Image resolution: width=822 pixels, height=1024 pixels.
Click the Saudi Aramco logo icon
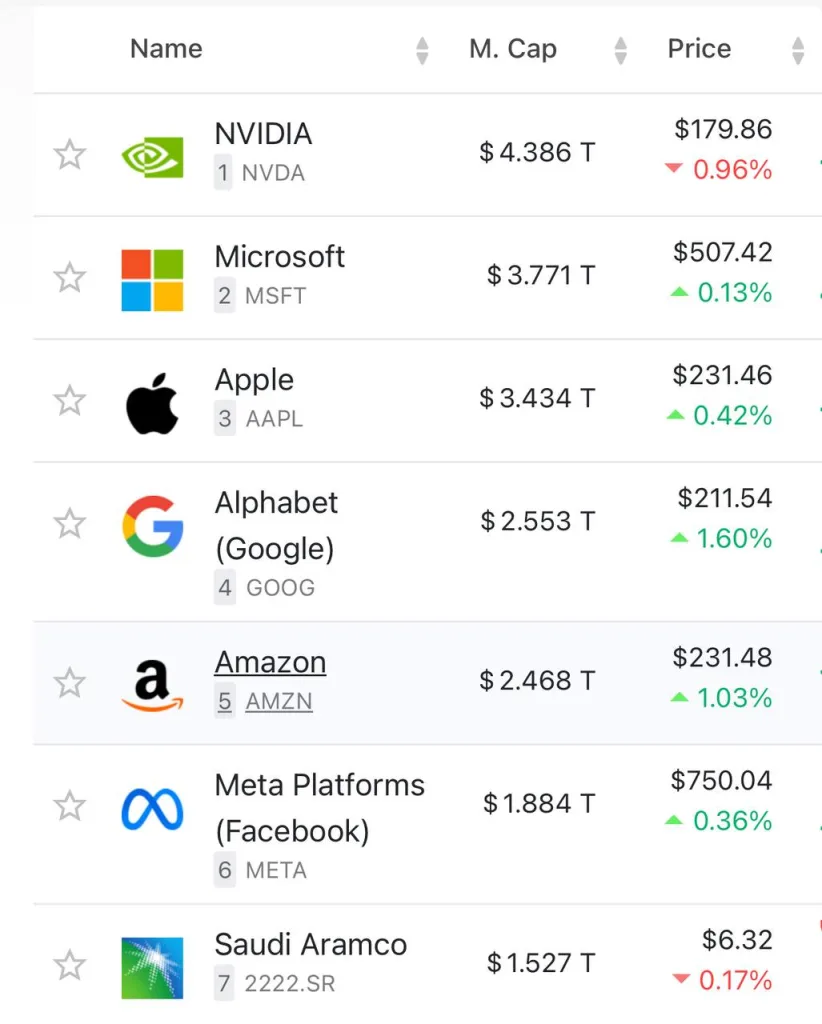(152, 966)
